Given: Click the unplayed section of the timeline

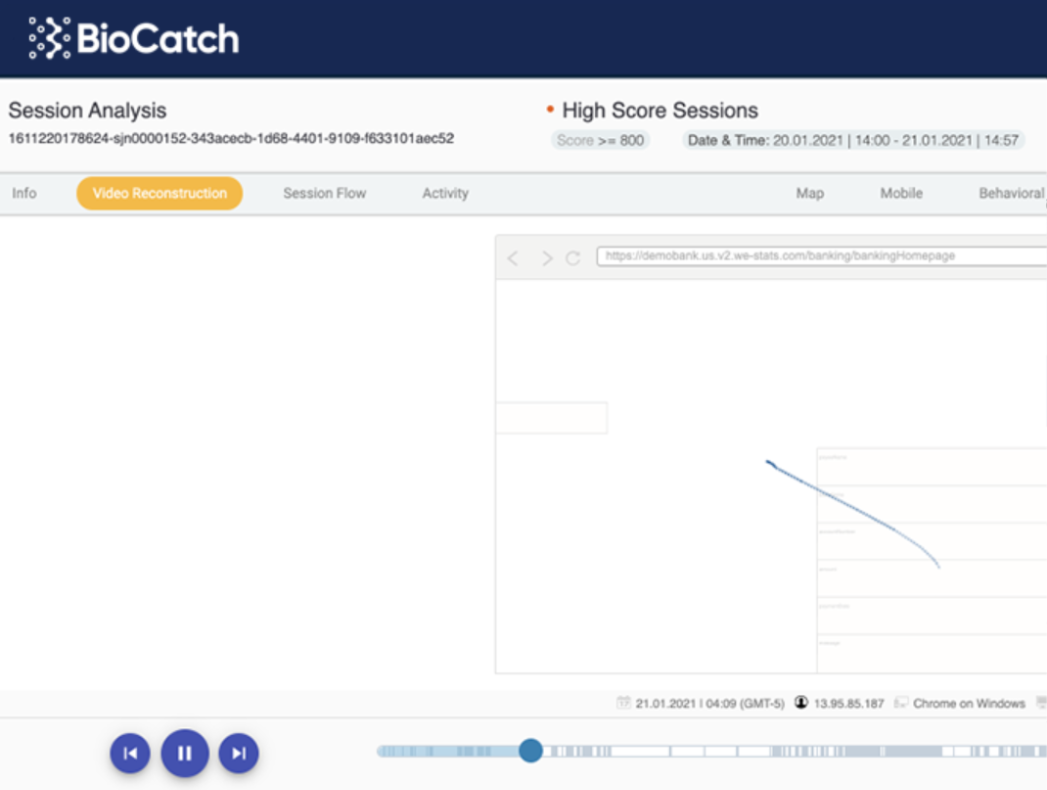Looking at the screenshot, I should (795, 751).
